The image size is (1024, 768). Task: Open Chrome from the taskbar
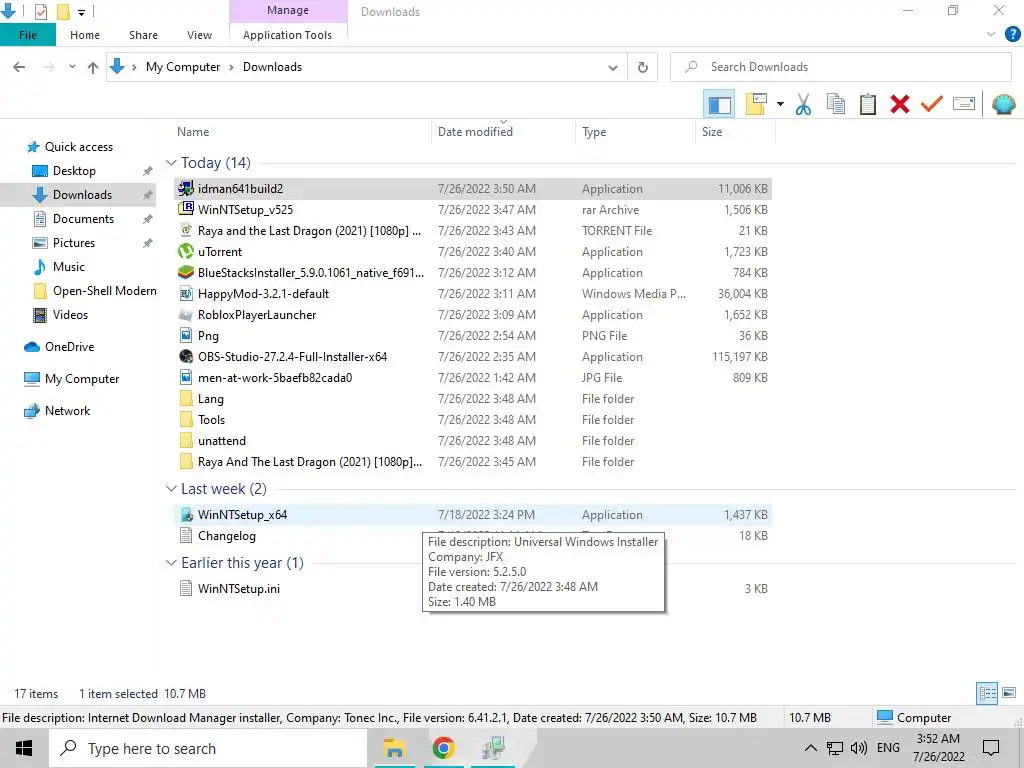point(443,748)
